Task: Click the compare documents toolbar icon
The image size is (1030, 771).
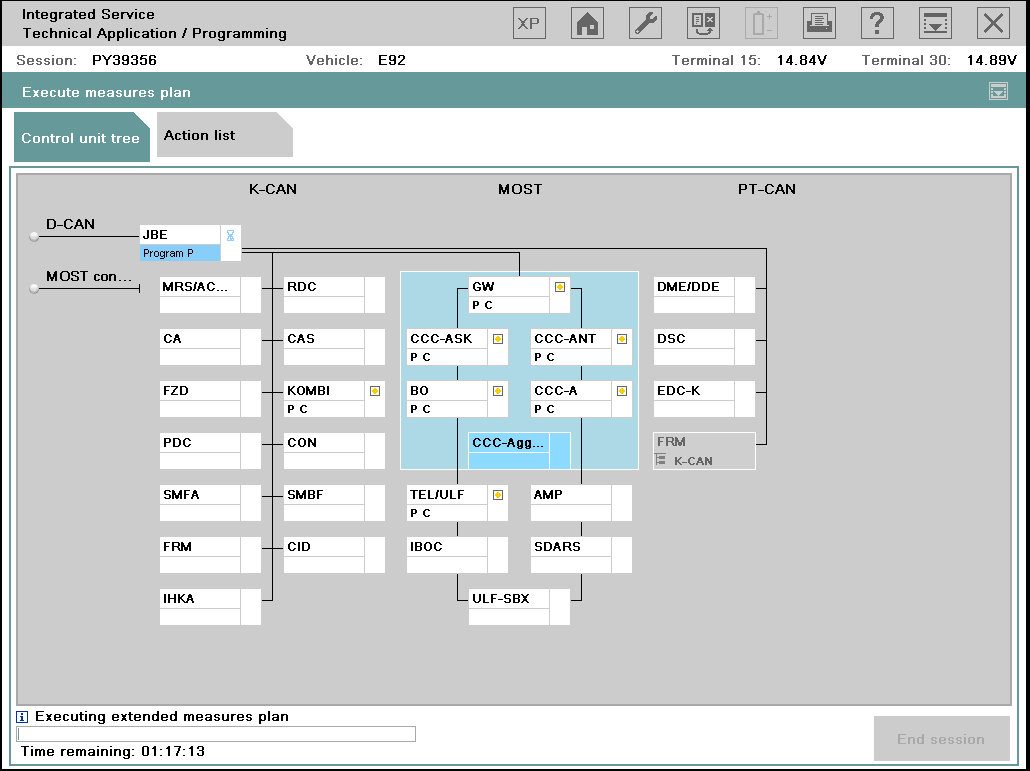Action: pyautogui.click(x=703, y=24)
